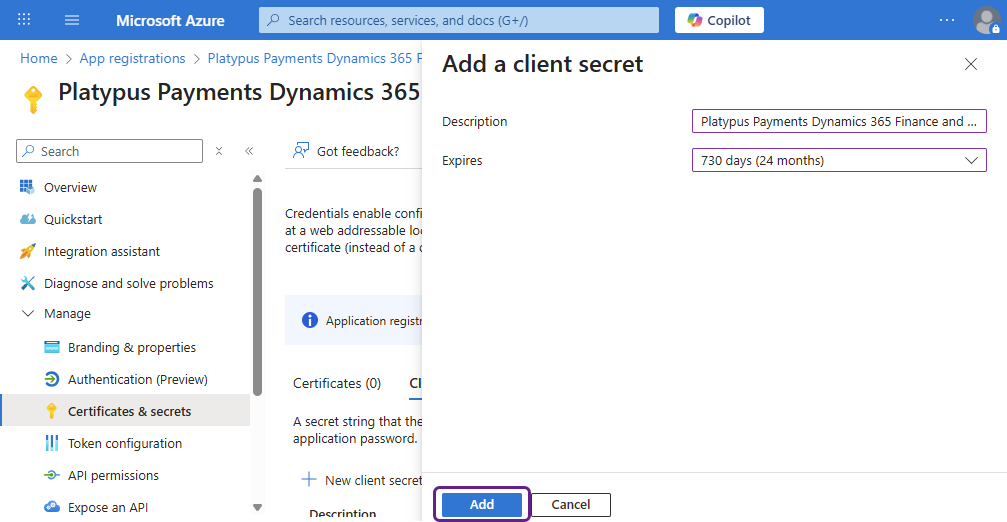Image resolution: width=1007 pixels, height=522 pixels.
Task: Select Diagnose and solve problems
Action: click(128, 283)
